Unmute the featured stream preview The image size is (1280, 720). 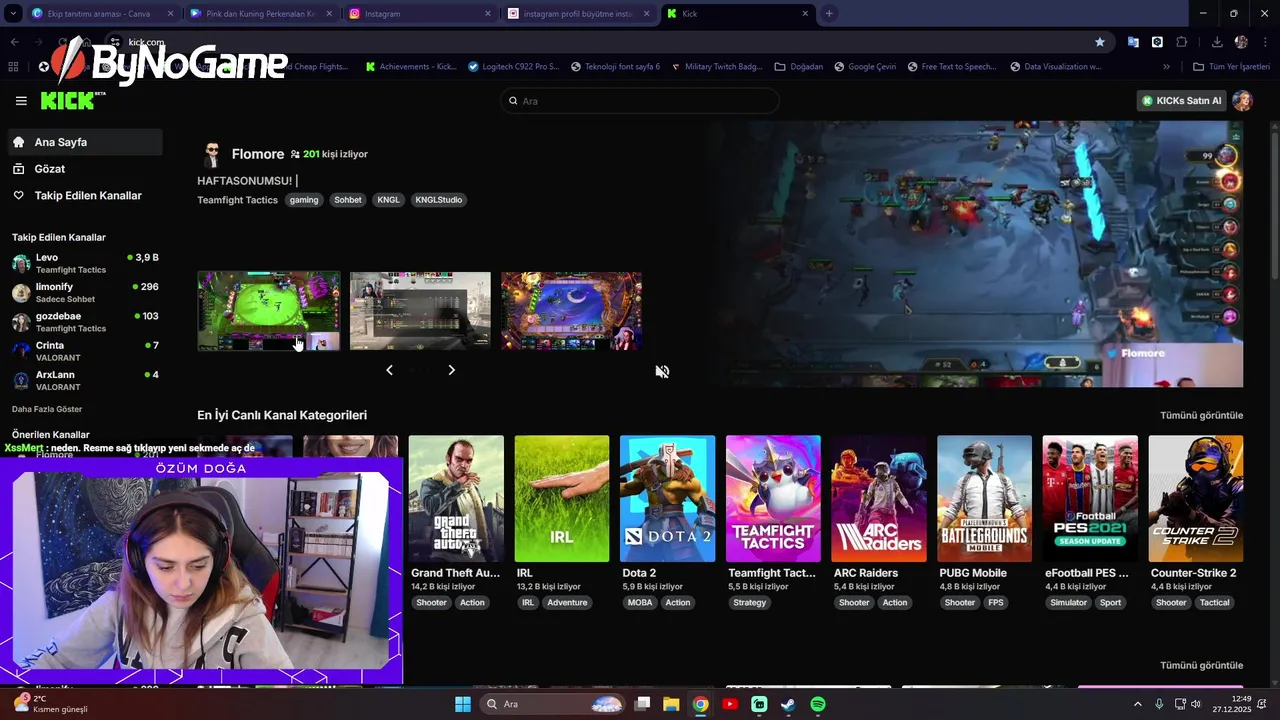coord(662,371)
